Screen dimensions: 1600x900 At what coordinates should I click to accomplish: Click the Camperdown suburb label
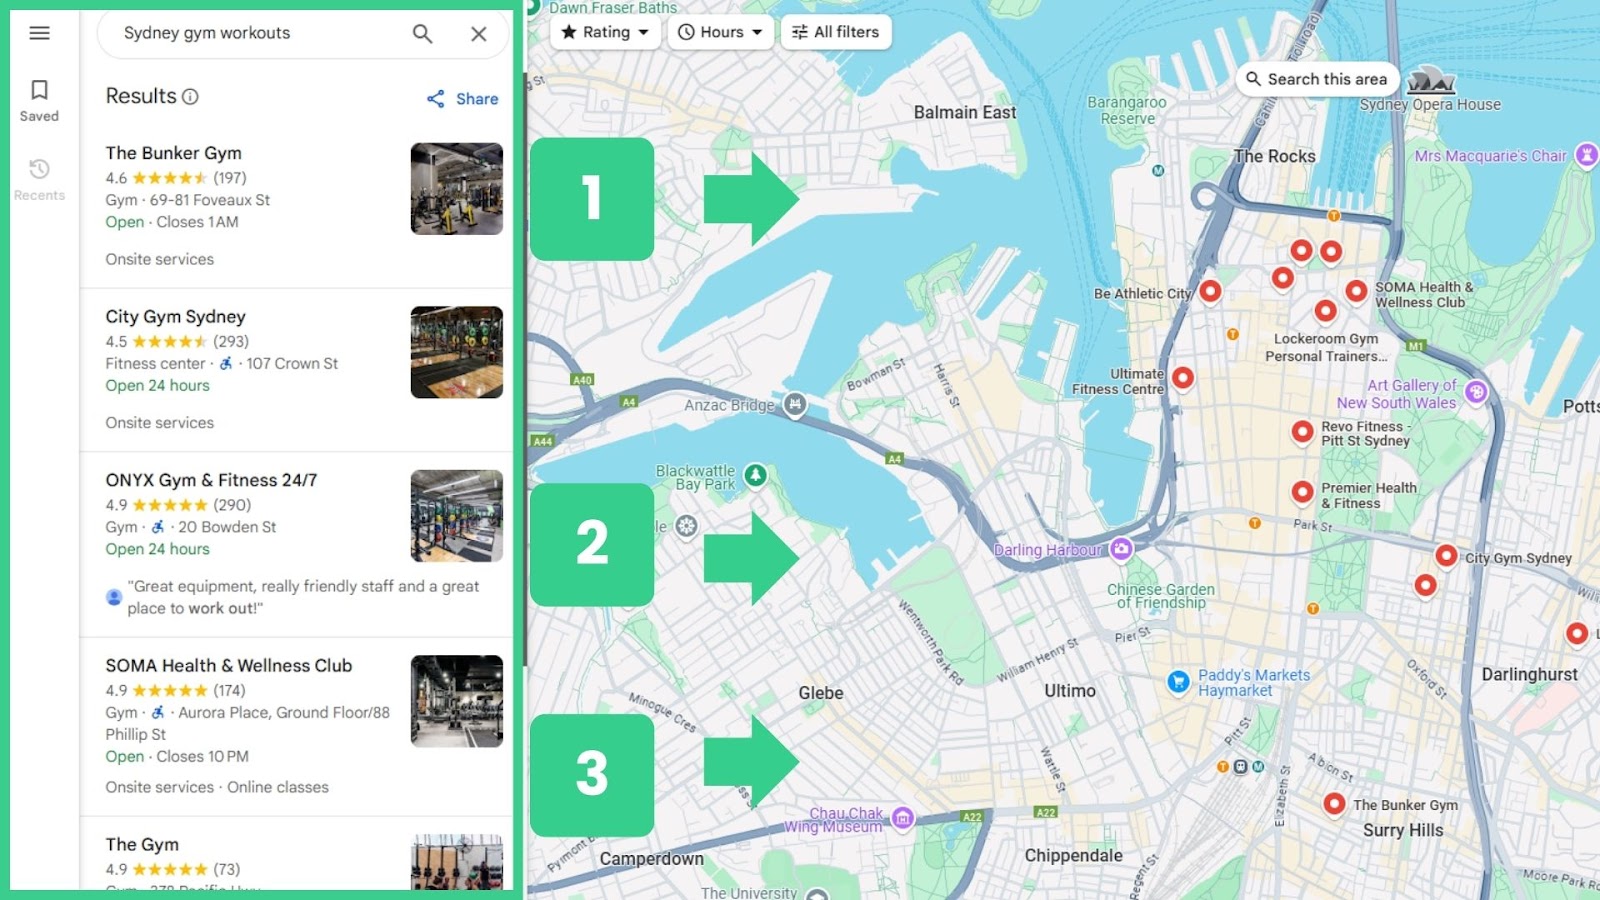coord(652,859)
